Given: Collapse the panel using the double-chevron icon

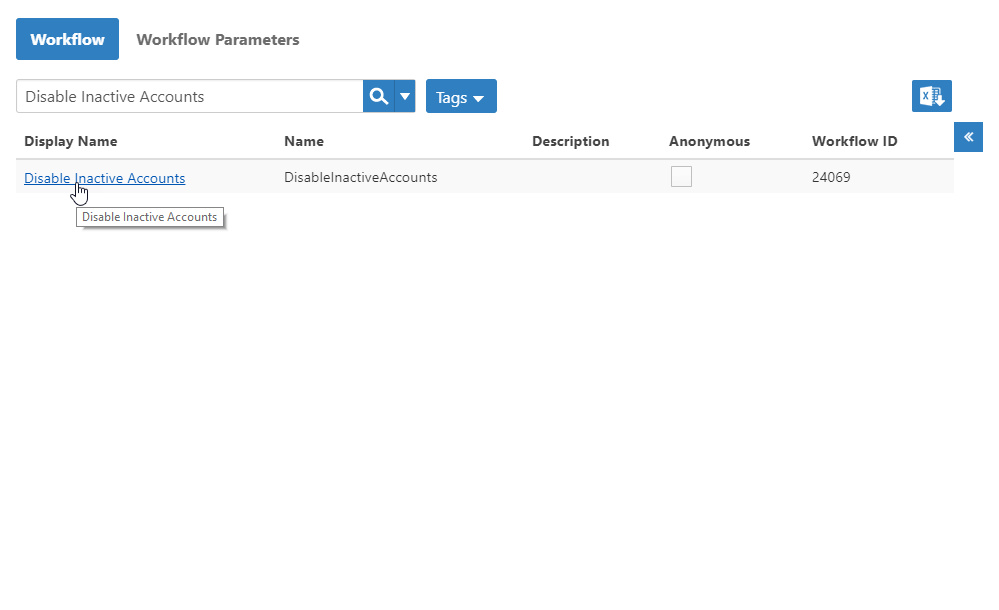Looking at the screenshot, I should point(968,136).
